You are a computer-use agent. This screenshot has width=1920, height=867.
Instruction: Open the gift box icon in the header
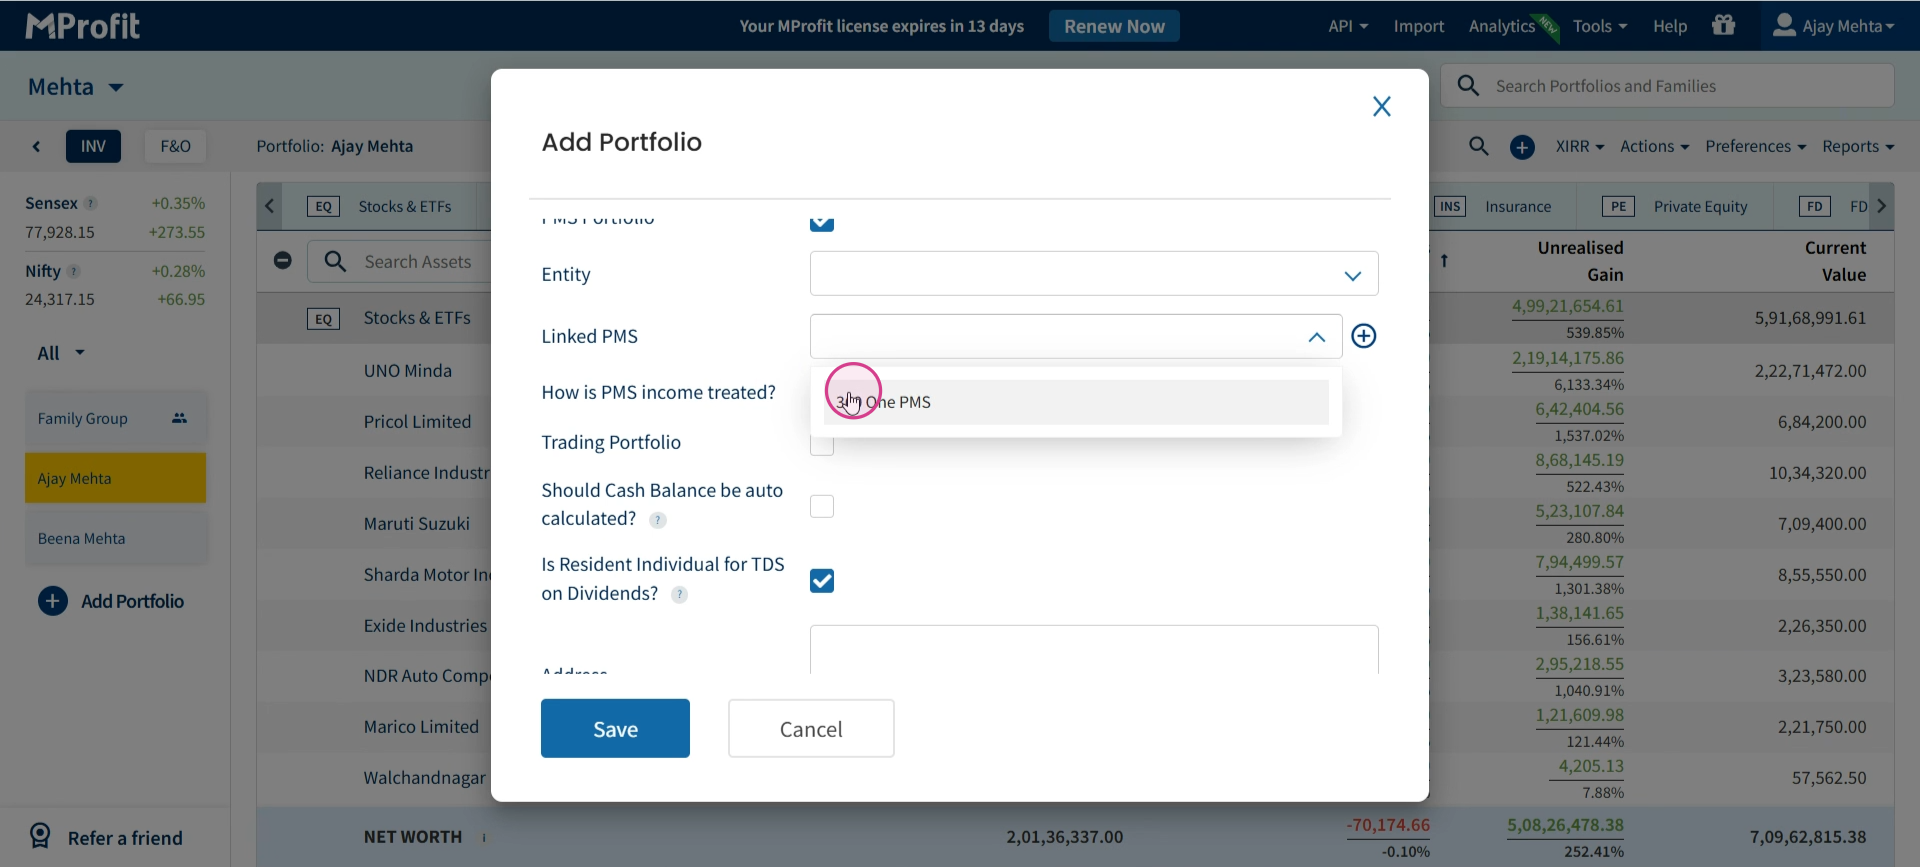point(1724,26)
